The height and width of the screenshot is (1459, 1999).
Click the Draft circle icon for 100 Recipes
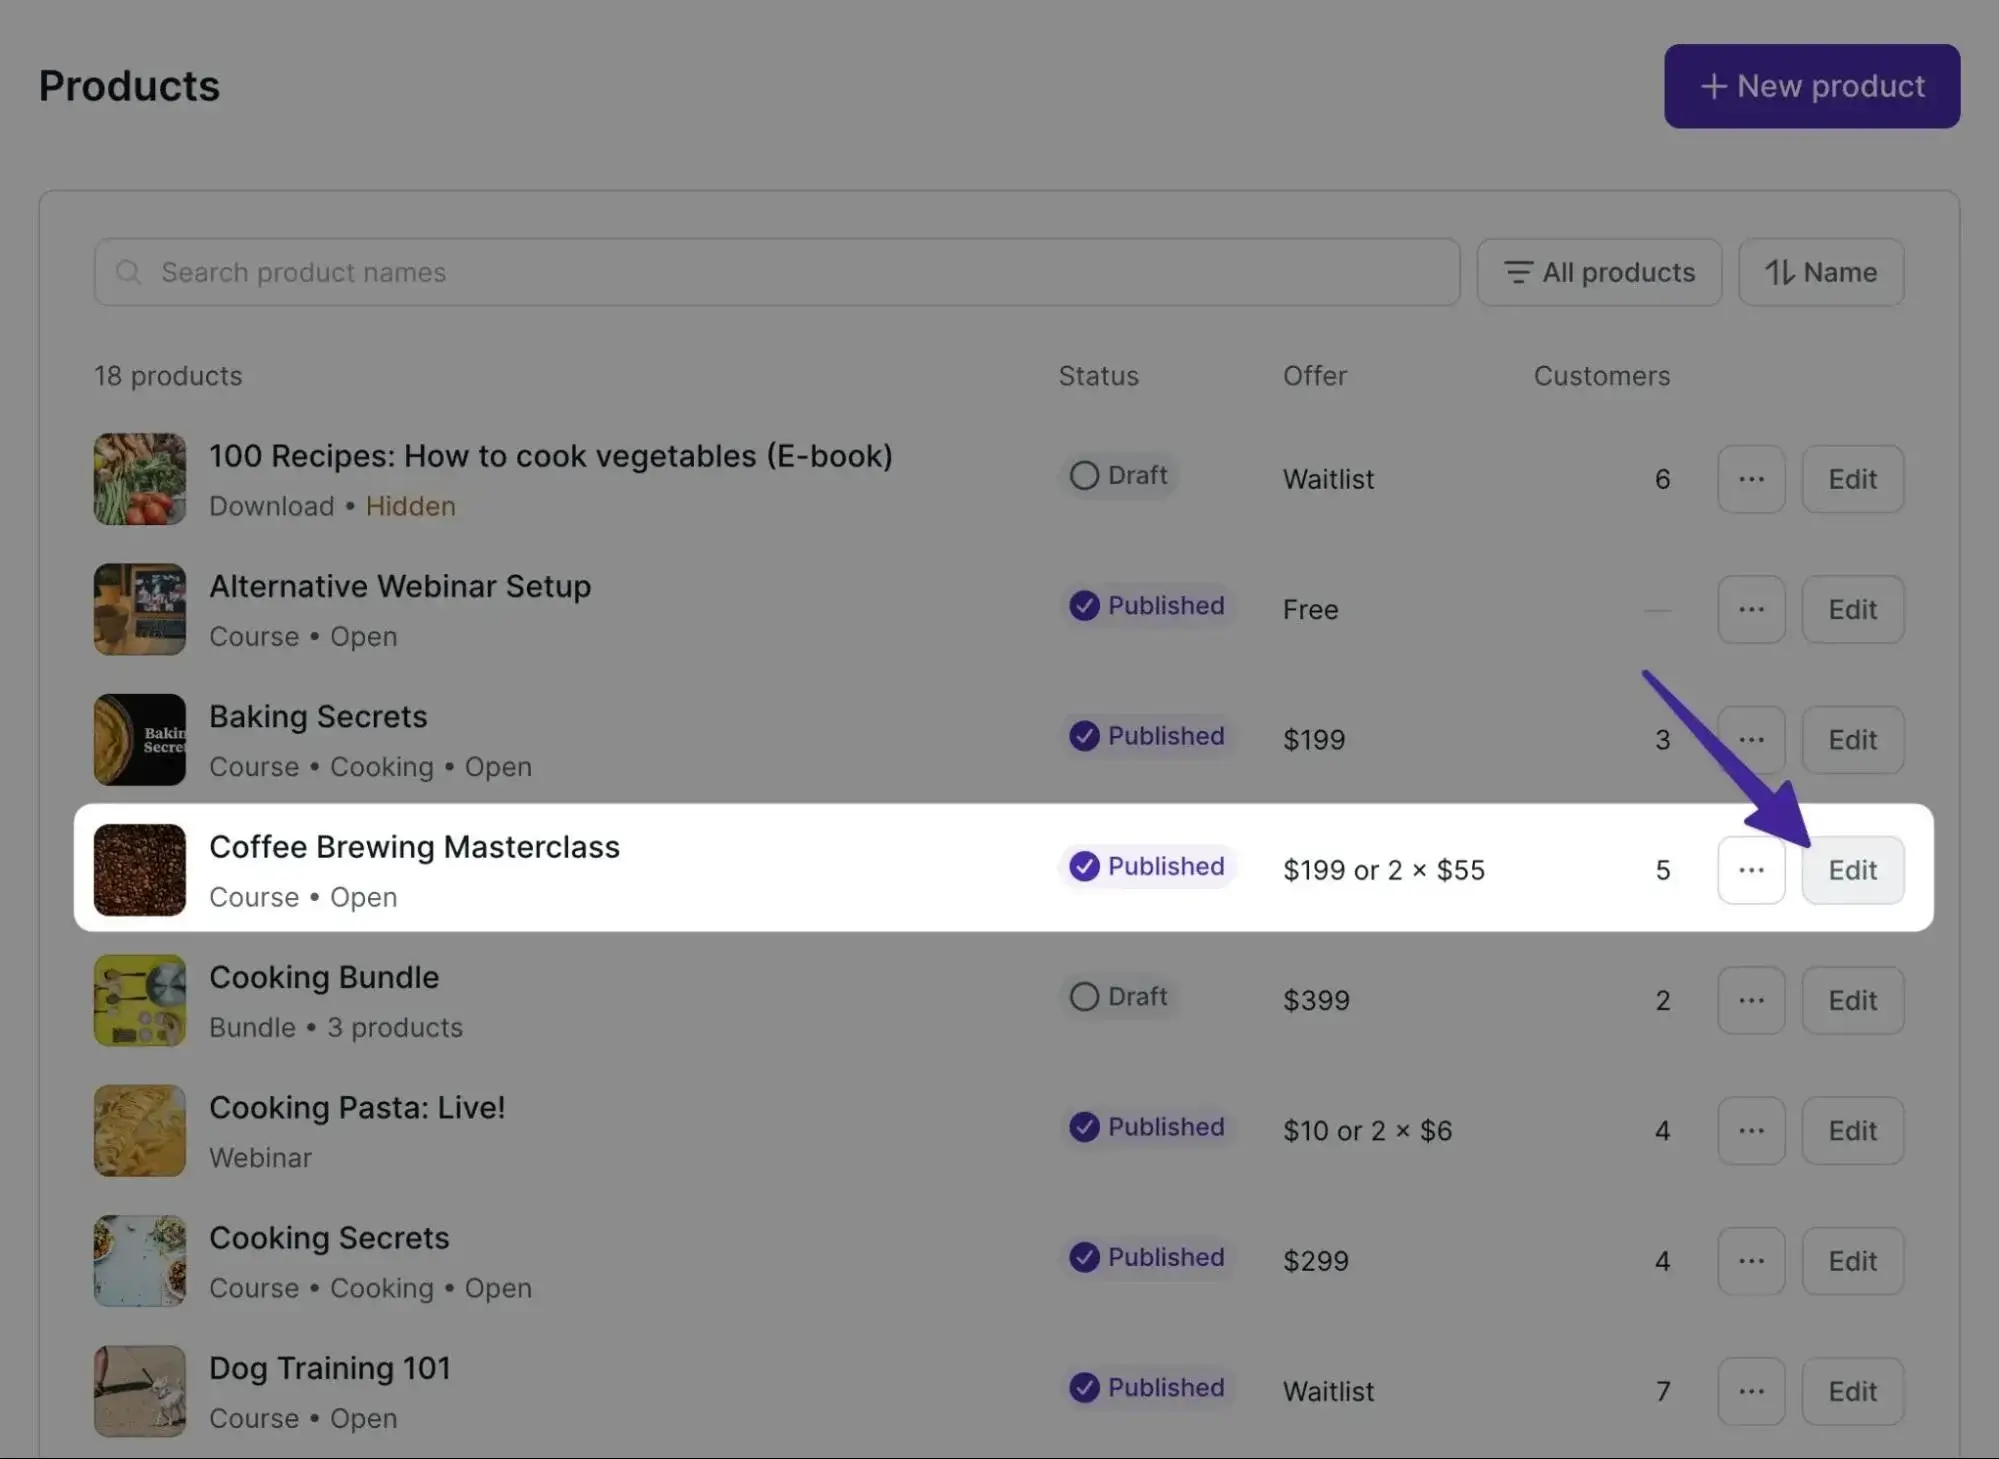point(1084,475)
